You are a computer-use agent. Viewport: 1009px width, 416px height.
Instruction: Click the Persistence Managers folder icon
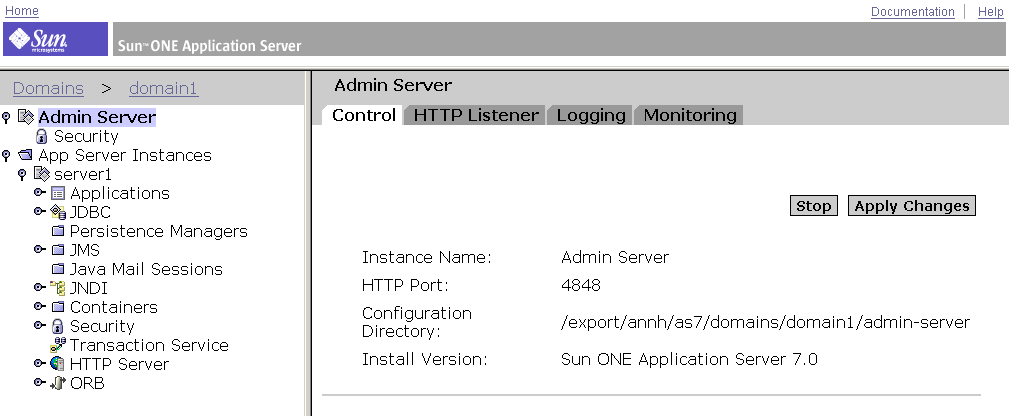58,231
